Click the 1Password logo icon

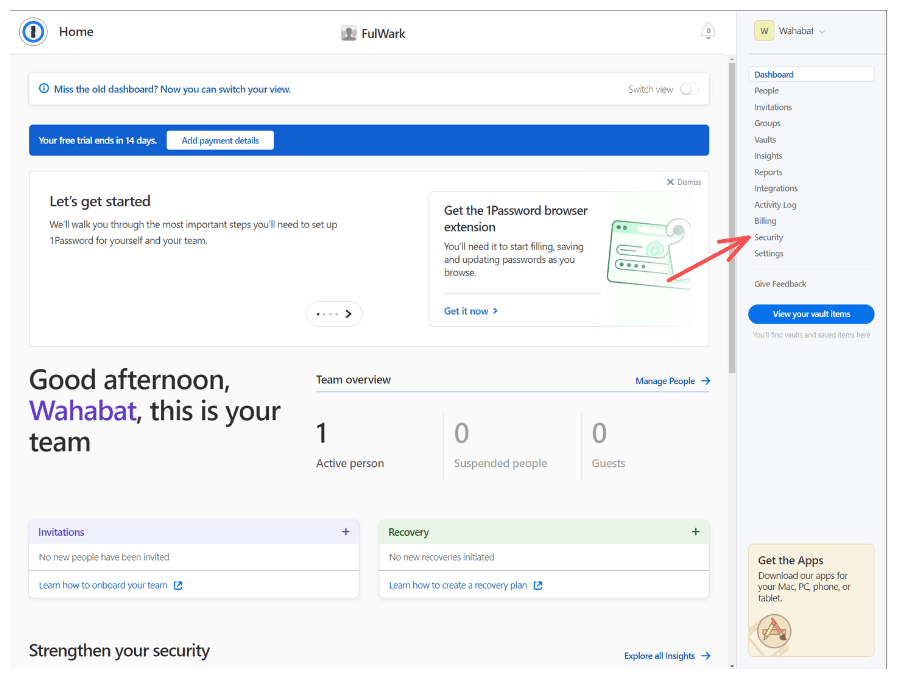33,32
